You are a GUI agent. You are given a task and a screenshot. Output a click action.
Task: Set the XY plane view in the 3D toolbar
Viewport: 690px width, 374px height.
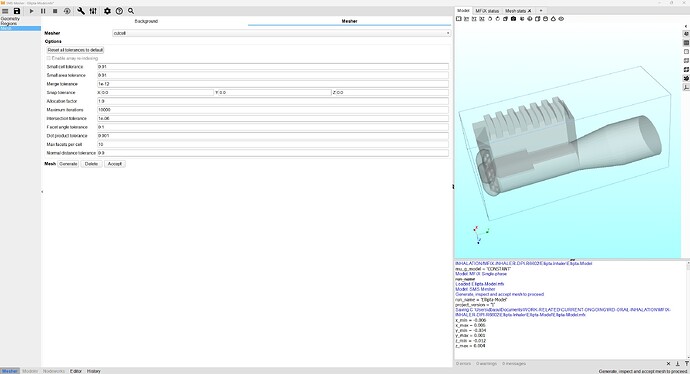click(466, 19)
